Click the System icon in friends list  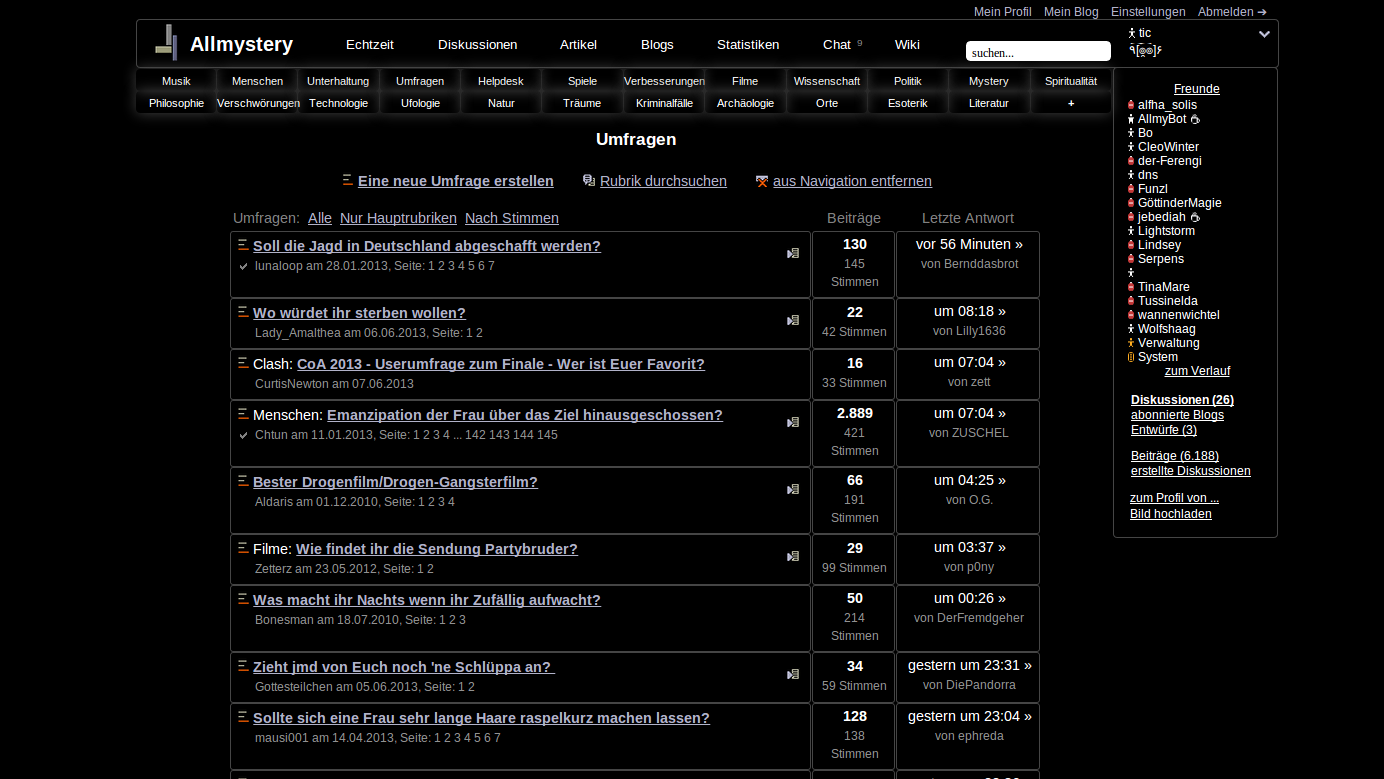pyautogui.click(x=1131, y=357)
